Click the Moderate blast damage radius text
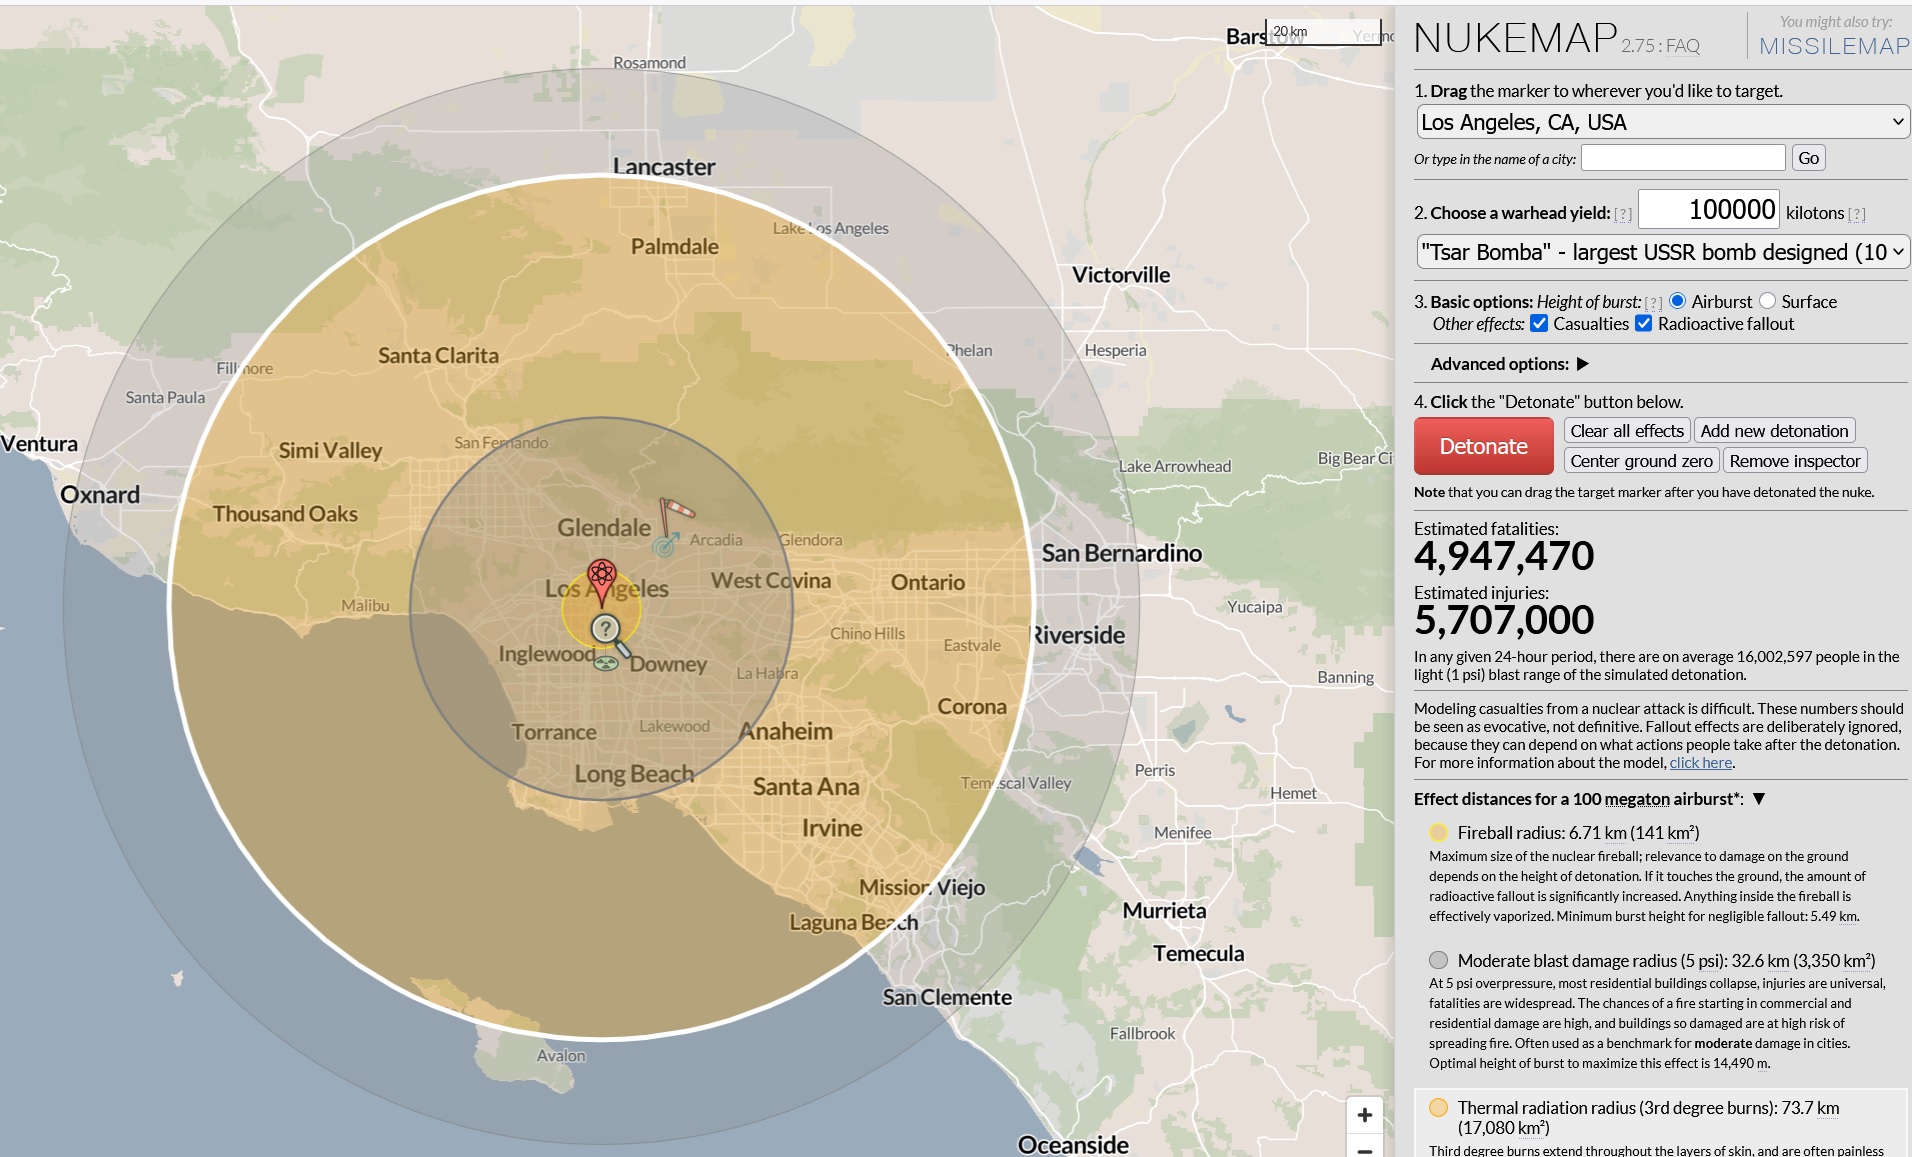This screenshot has height=1157, width=1912. 1666,960
